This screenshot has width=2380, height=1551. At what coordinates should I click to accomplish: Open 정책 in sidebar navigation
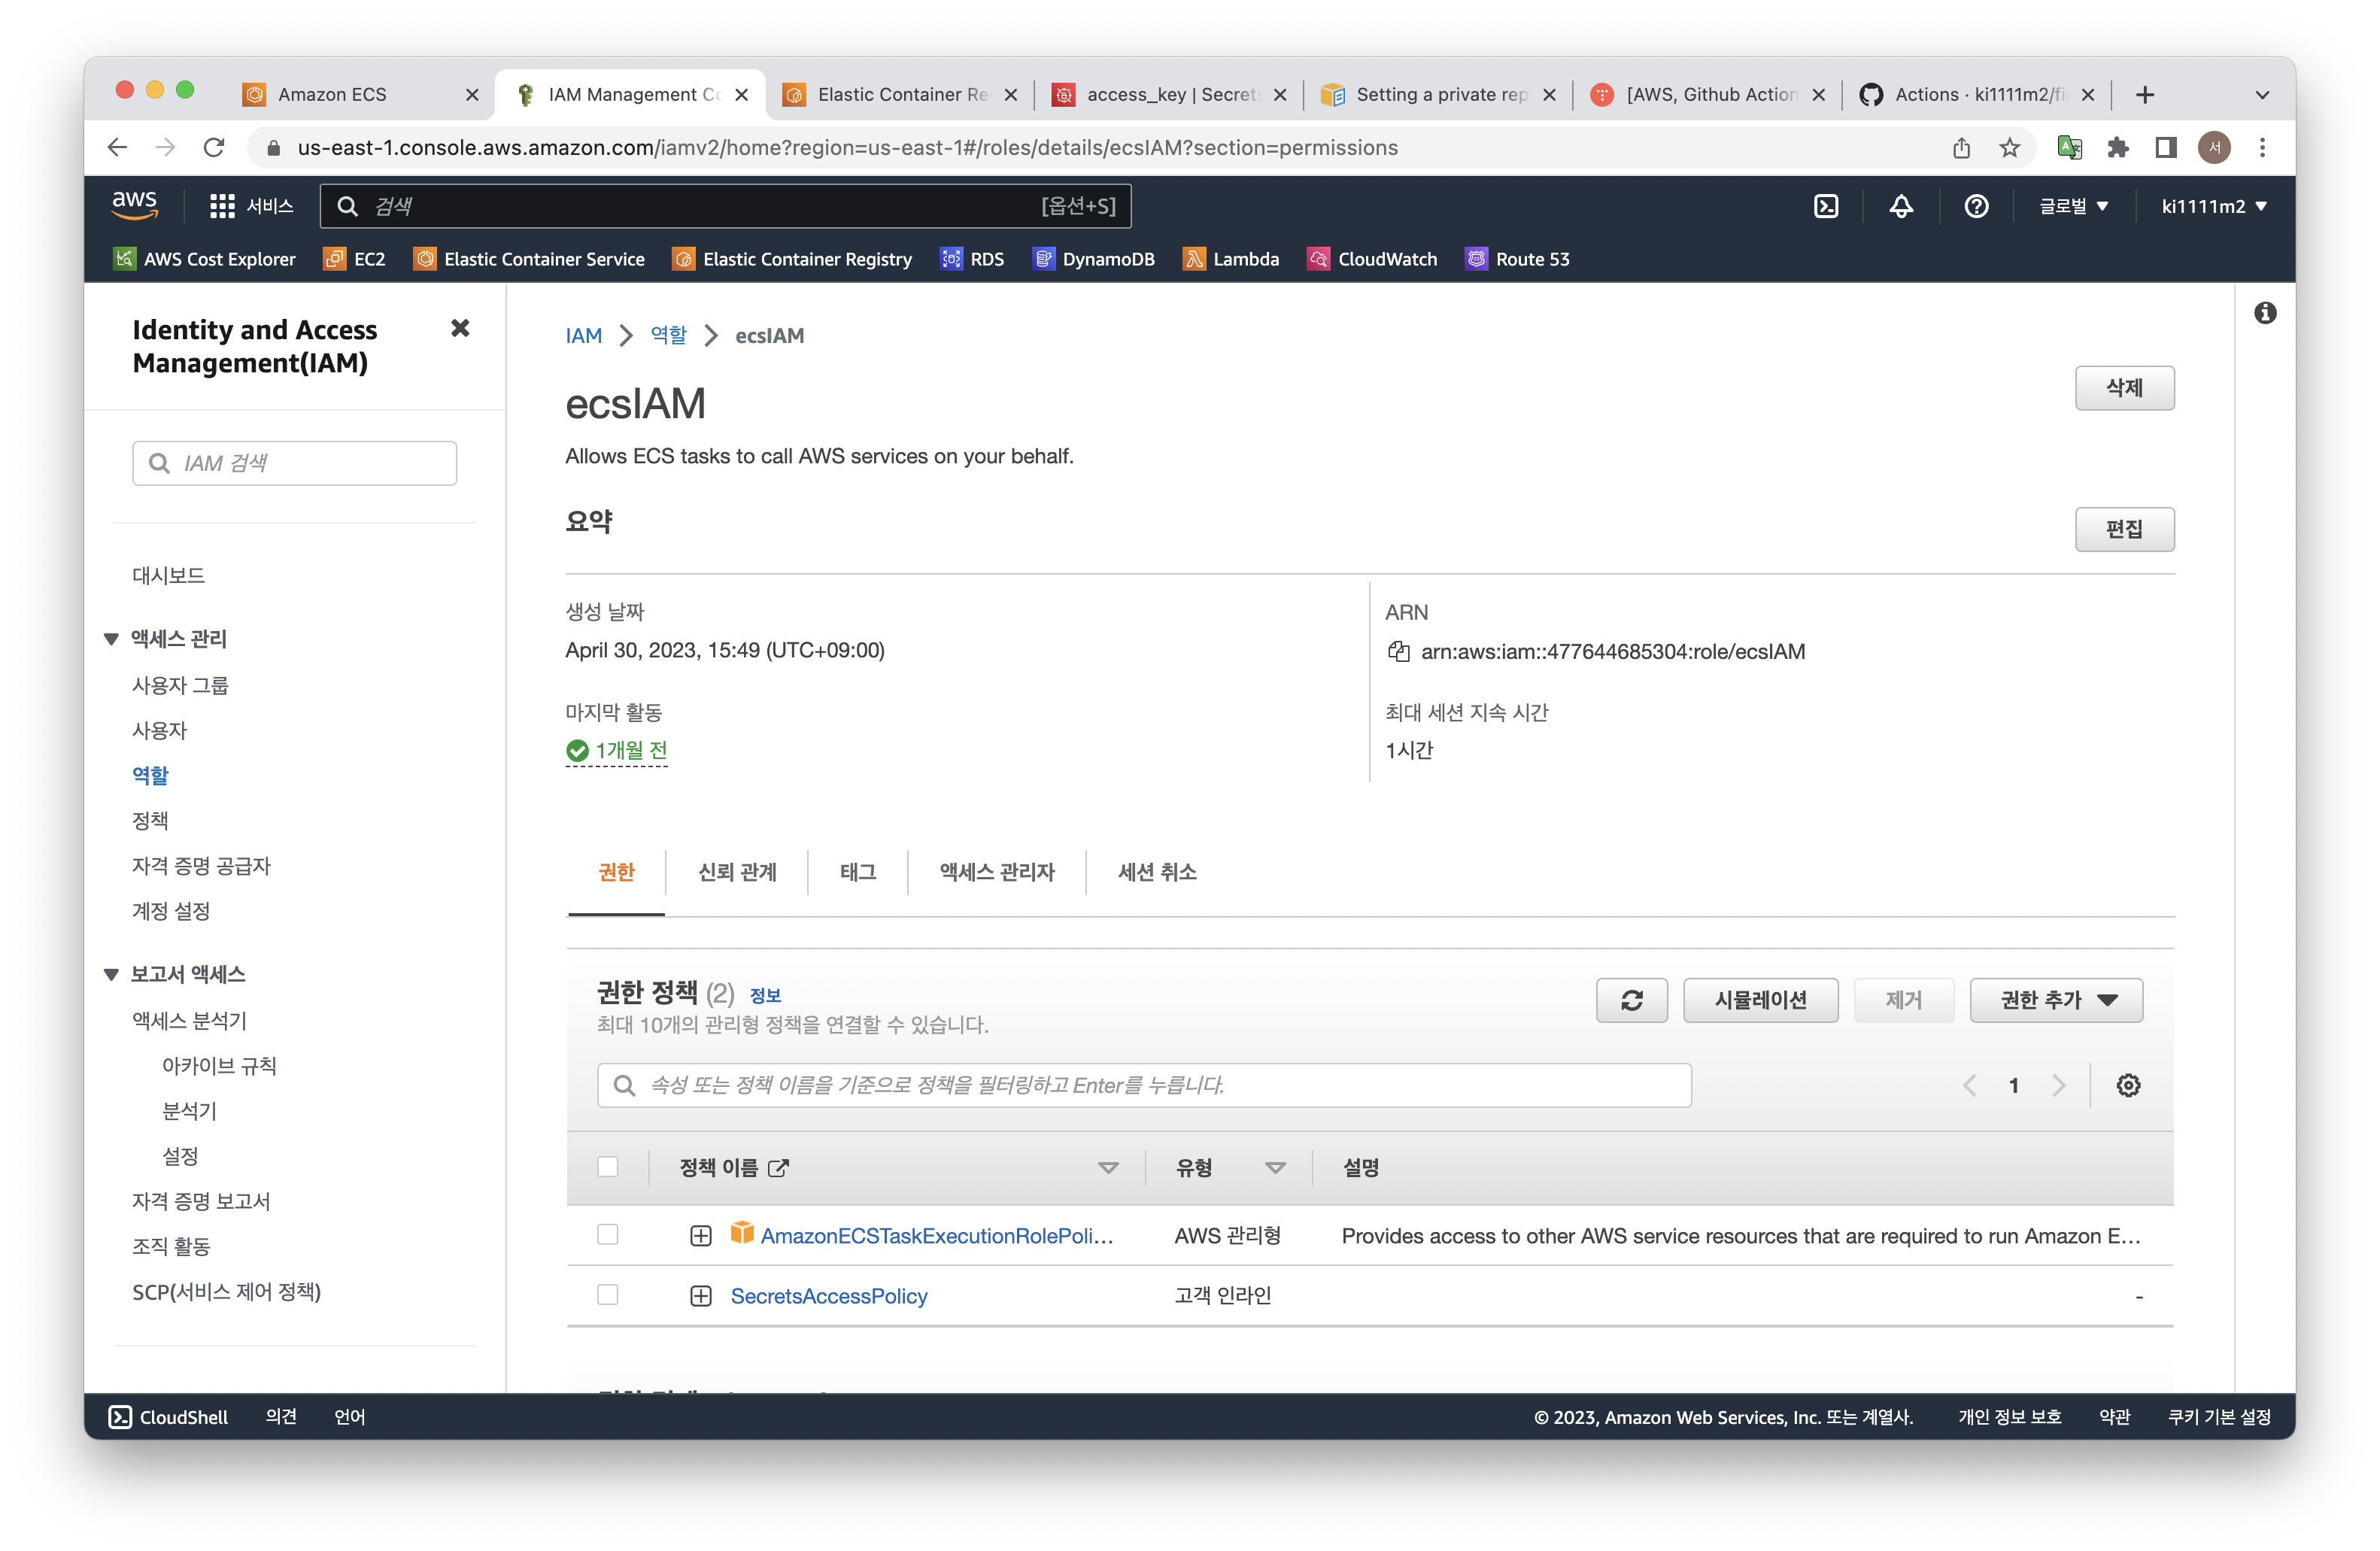click(150, 821)
